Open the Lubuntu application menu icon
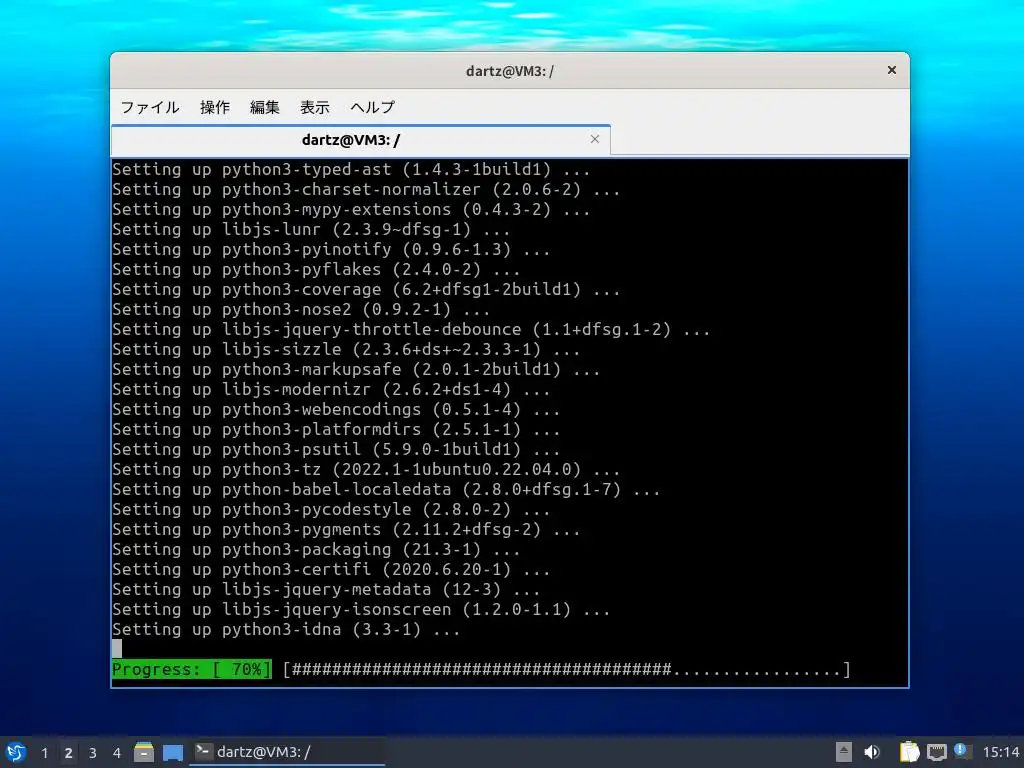1024x768 pixels. [16, 752]
